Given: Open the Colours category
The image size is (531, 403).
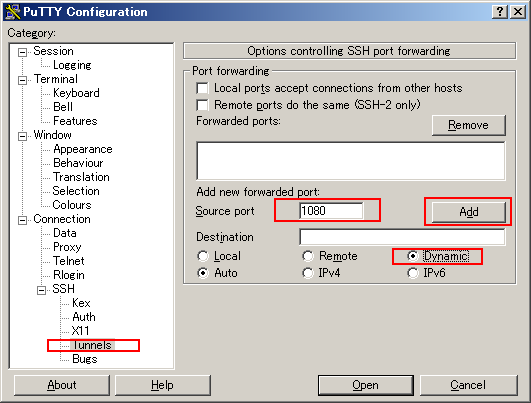Looking at the screenshot, I should pos(72,205).
